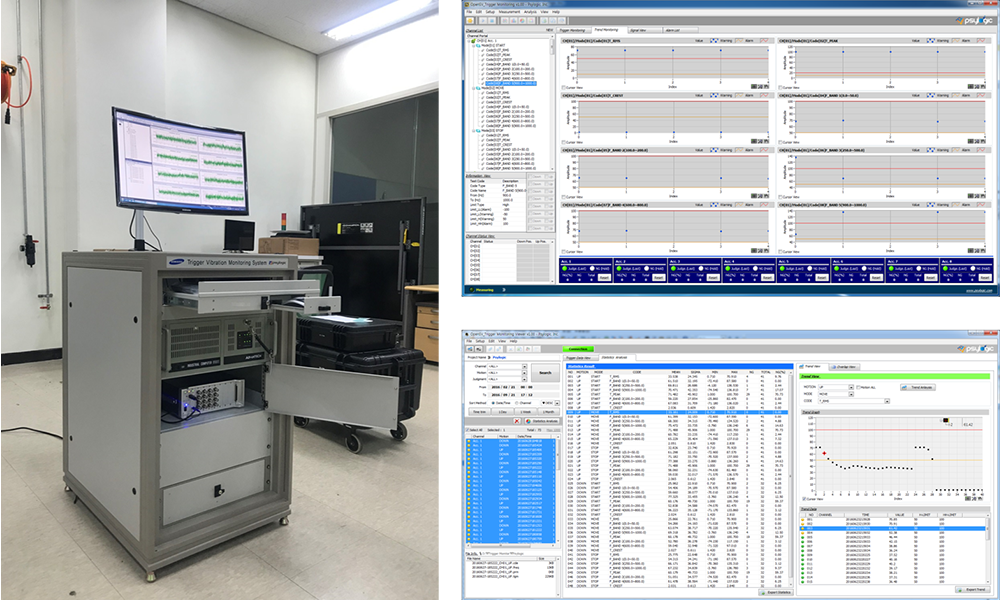1000x600 pixels.
Task: Toggle the Select All checkbox
Action: (x=469, y=429)
